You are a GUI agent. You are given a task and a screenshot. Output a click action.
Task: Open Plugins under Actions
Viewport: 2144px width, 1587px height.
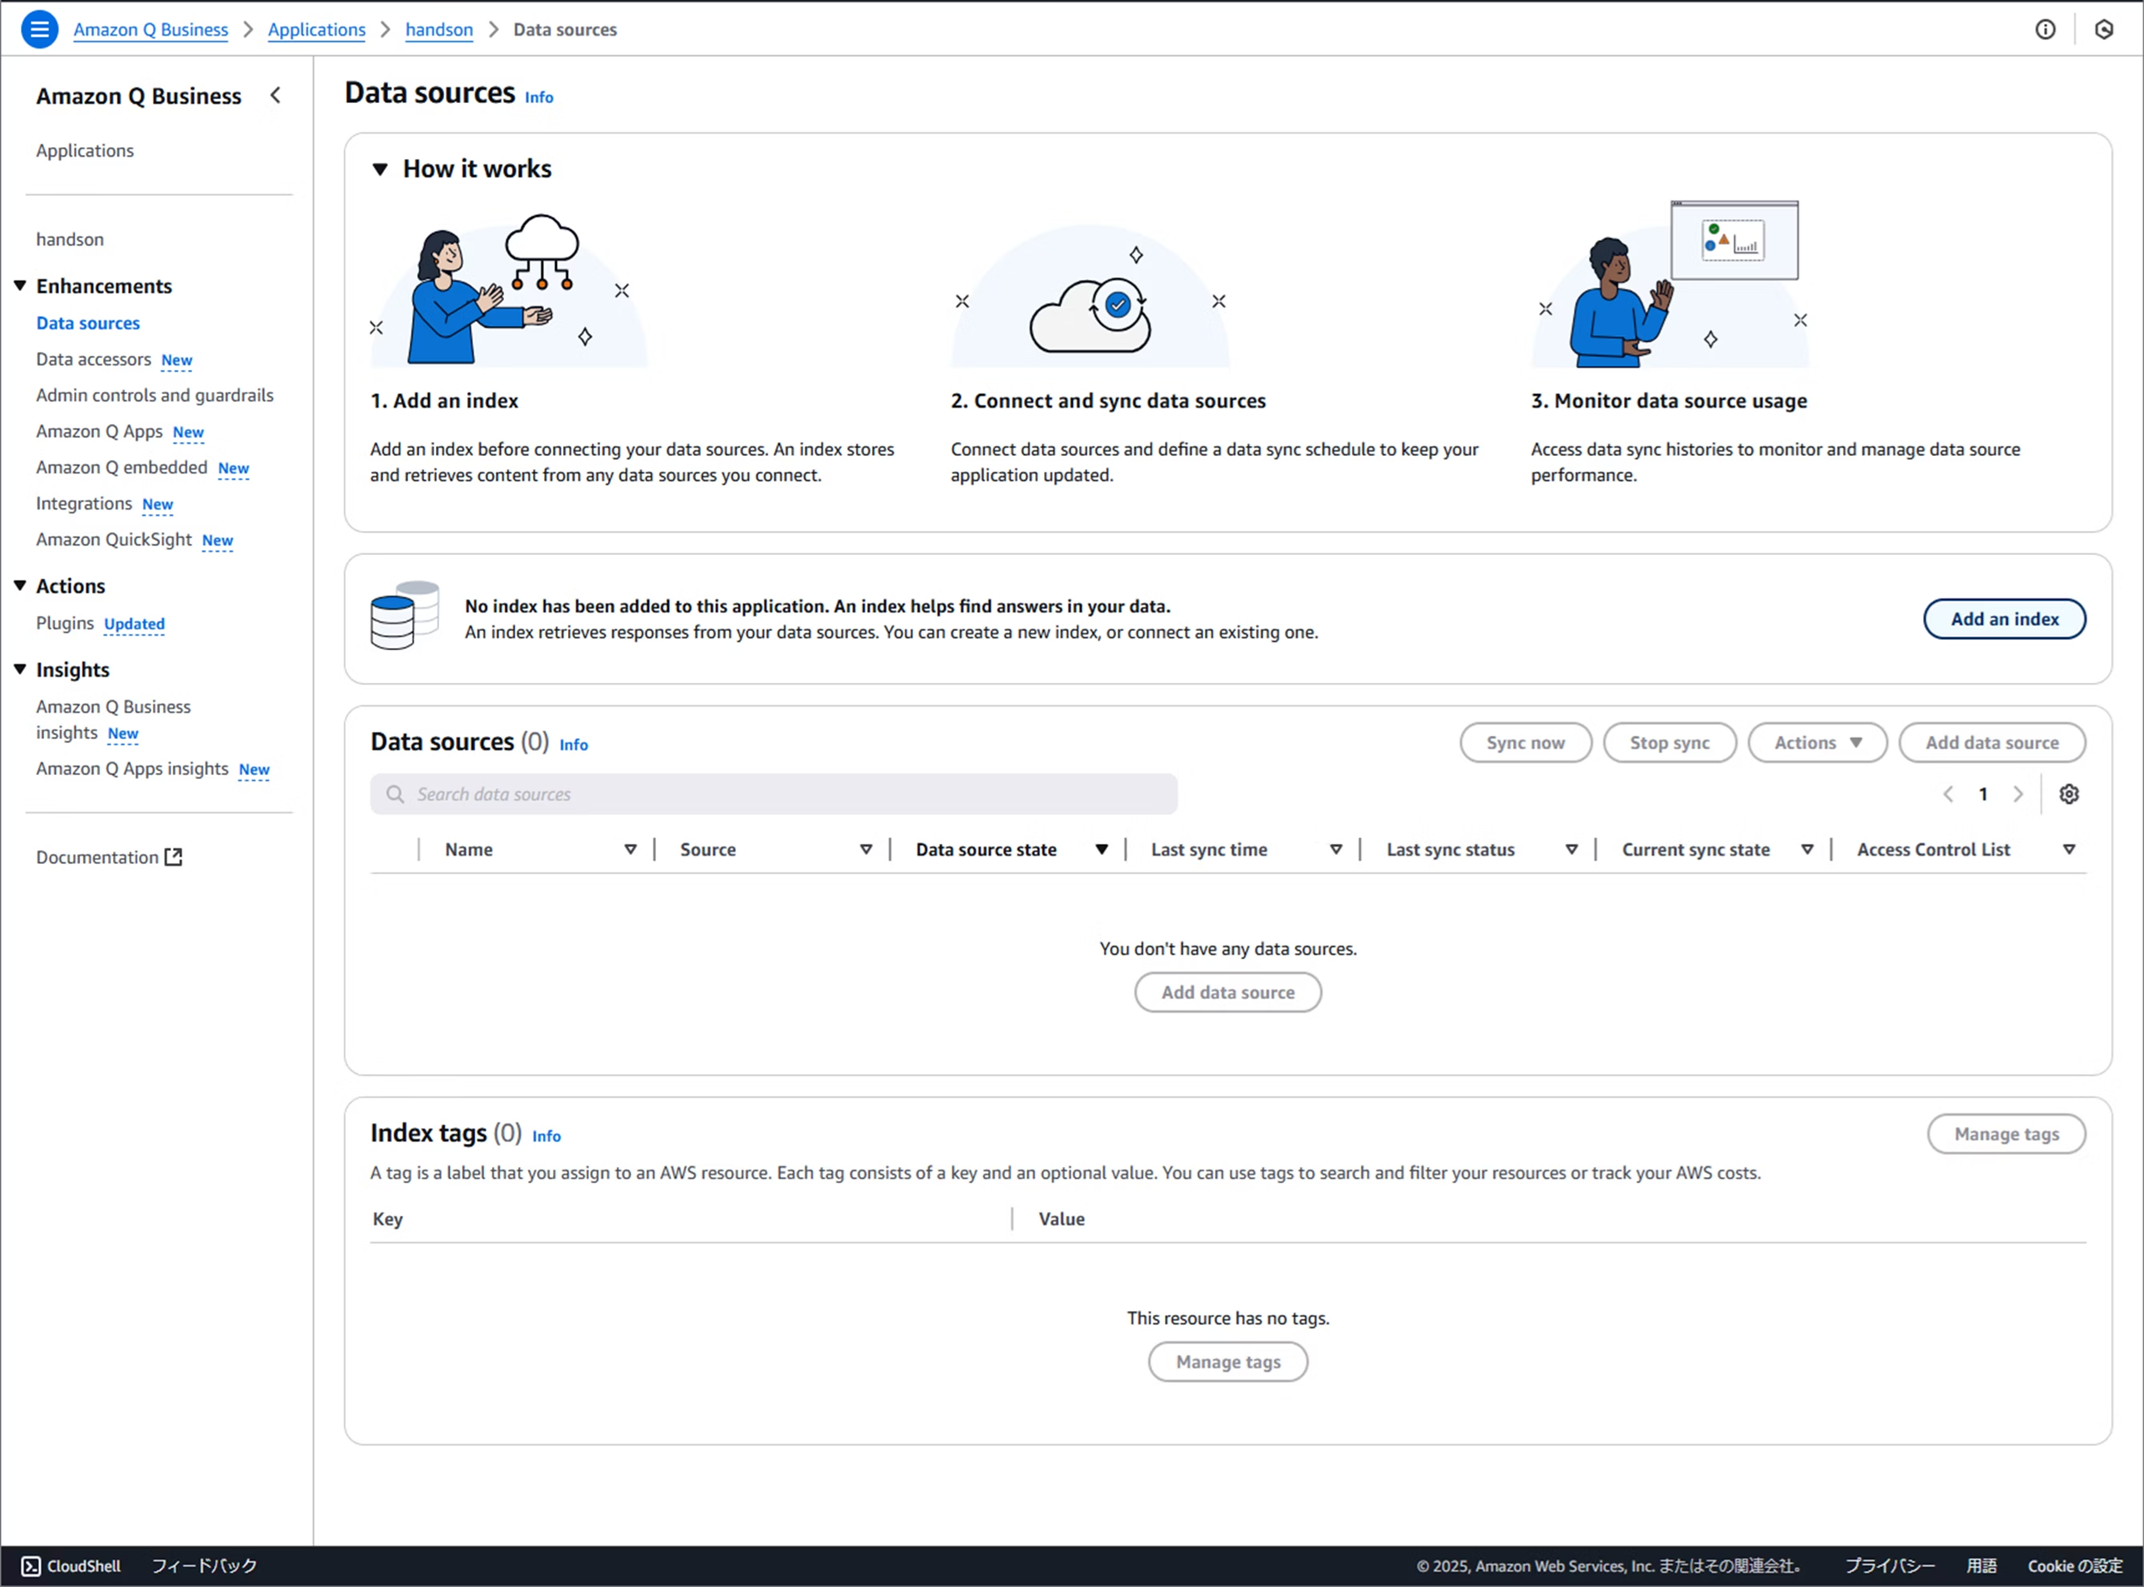pos(65,623)
